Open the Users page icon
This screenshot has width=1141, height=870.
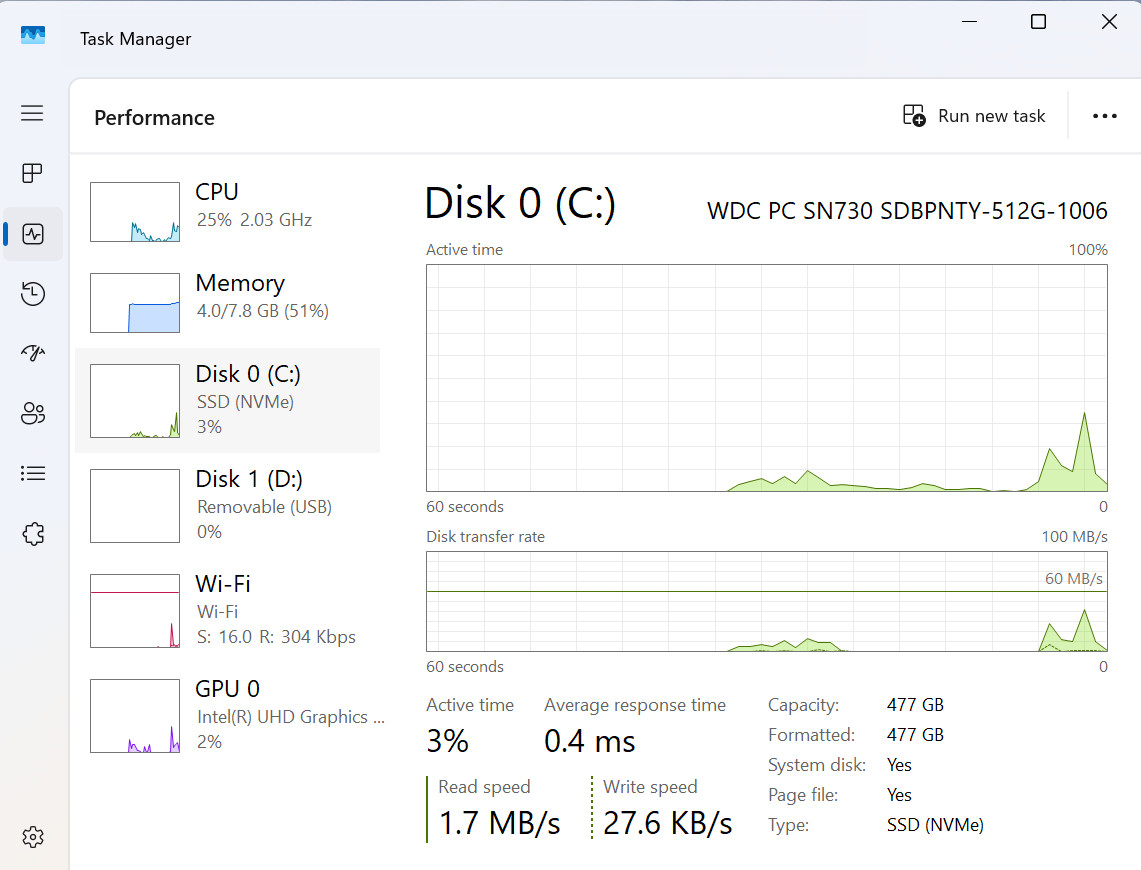(x=33, y=413)
